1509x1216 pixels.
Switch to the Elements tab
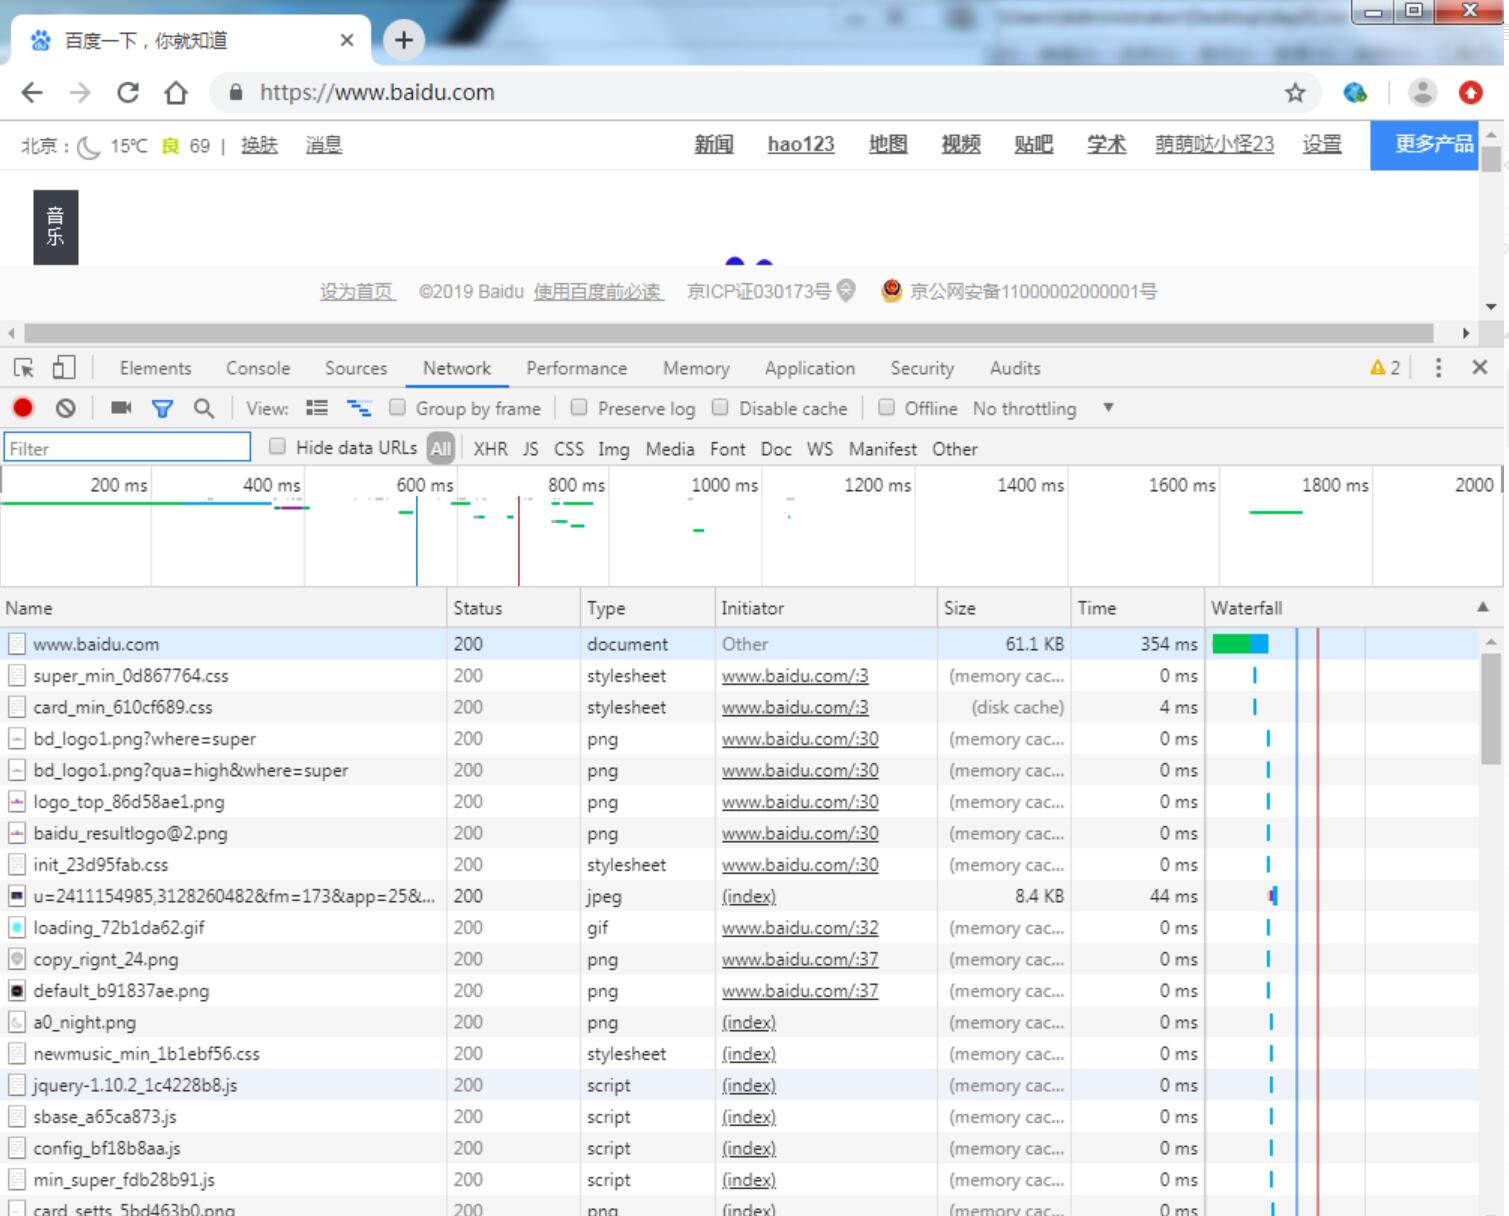click(x=155, y=368)
